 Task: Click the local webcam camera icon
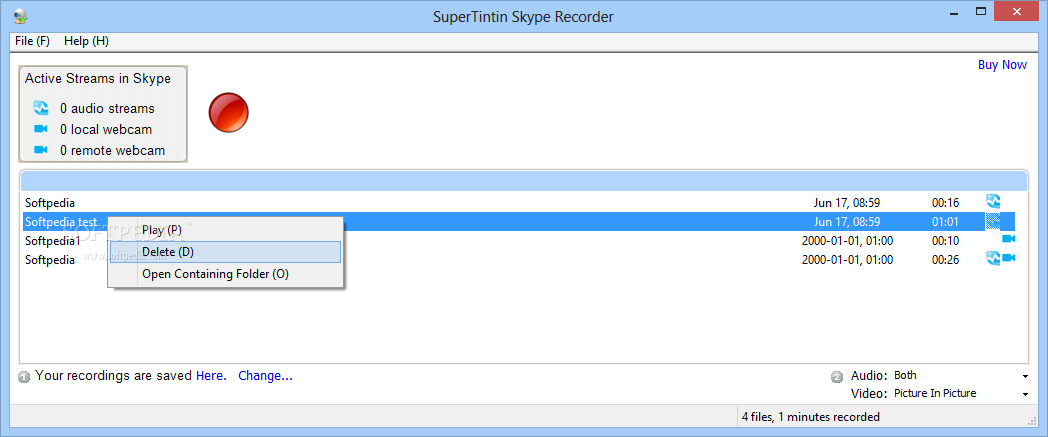click(41, 129)
